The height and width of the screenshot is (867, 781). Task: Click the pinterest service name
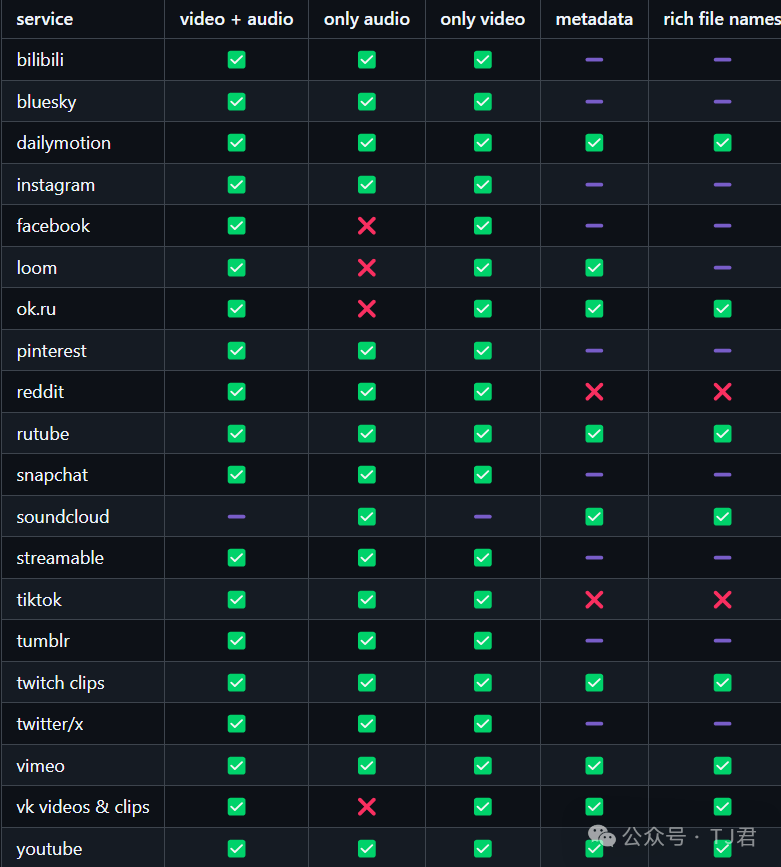click(52, 351)
